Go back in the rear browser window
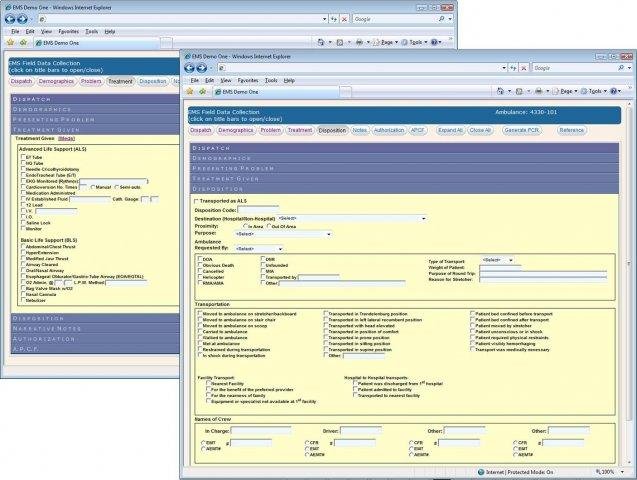The image size is (637, 480). click(x=10, y=19)
